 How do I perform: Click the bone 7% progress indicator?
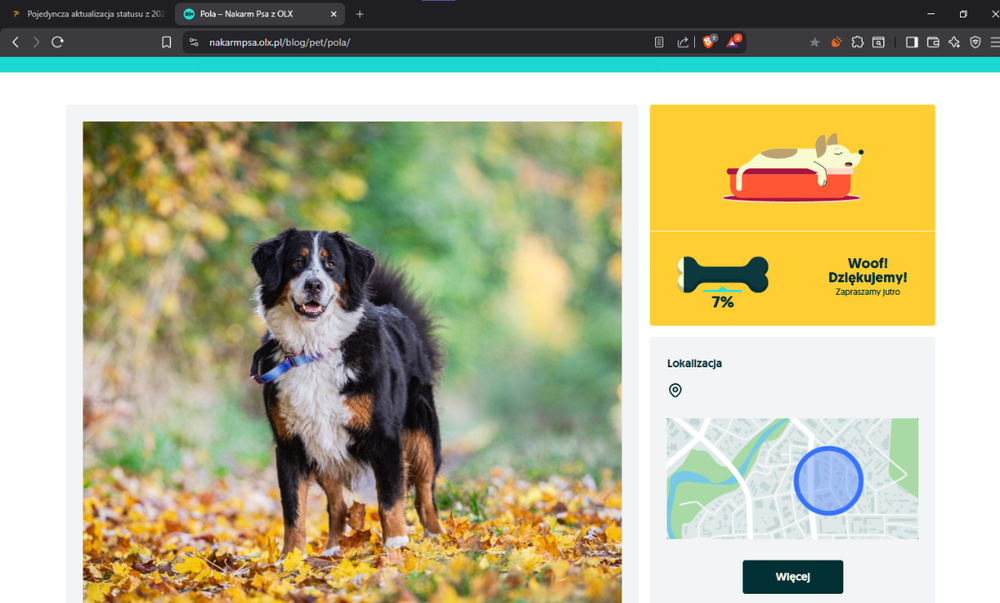(x=723, y=282)
